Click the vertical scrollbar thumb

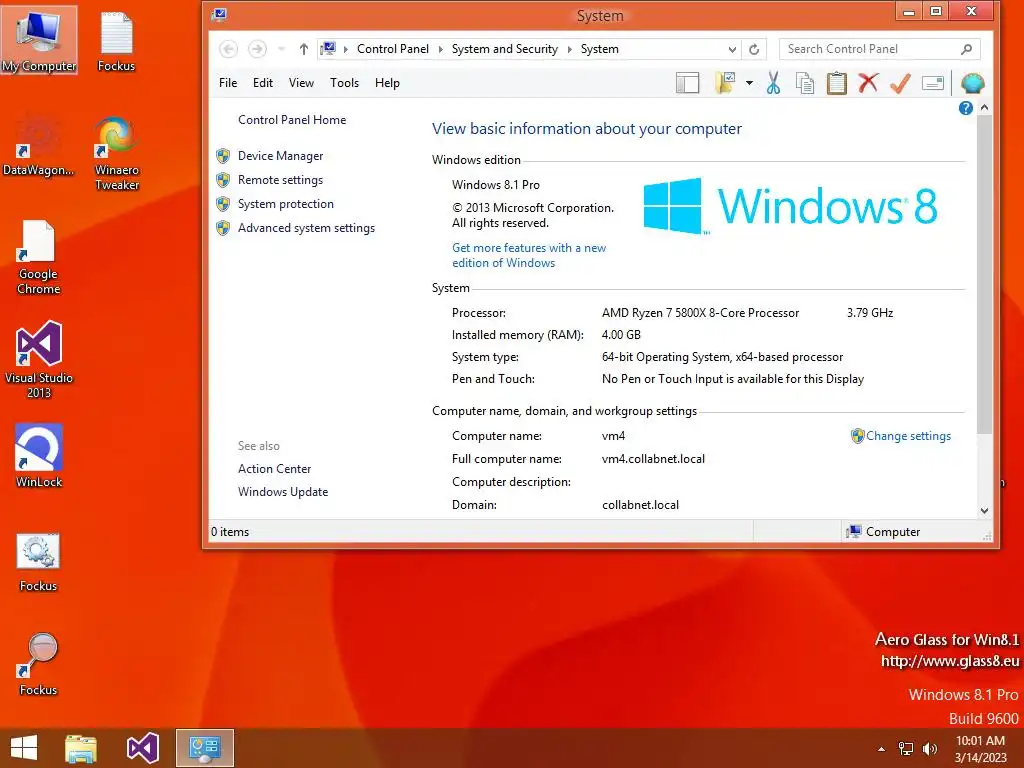click(x=984, y=274)
